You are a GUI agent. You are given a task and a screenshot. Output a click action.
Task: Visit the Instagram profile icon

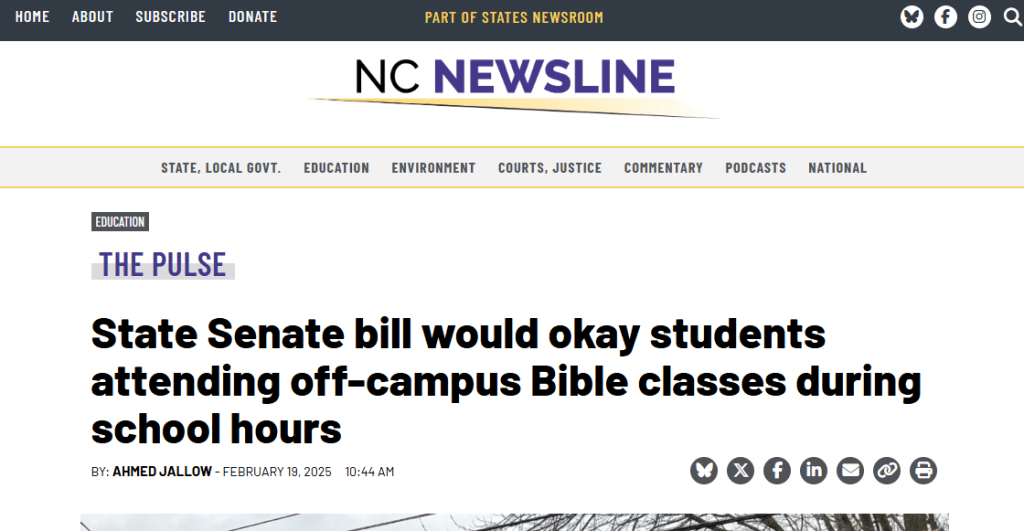(x=980, y=17)
